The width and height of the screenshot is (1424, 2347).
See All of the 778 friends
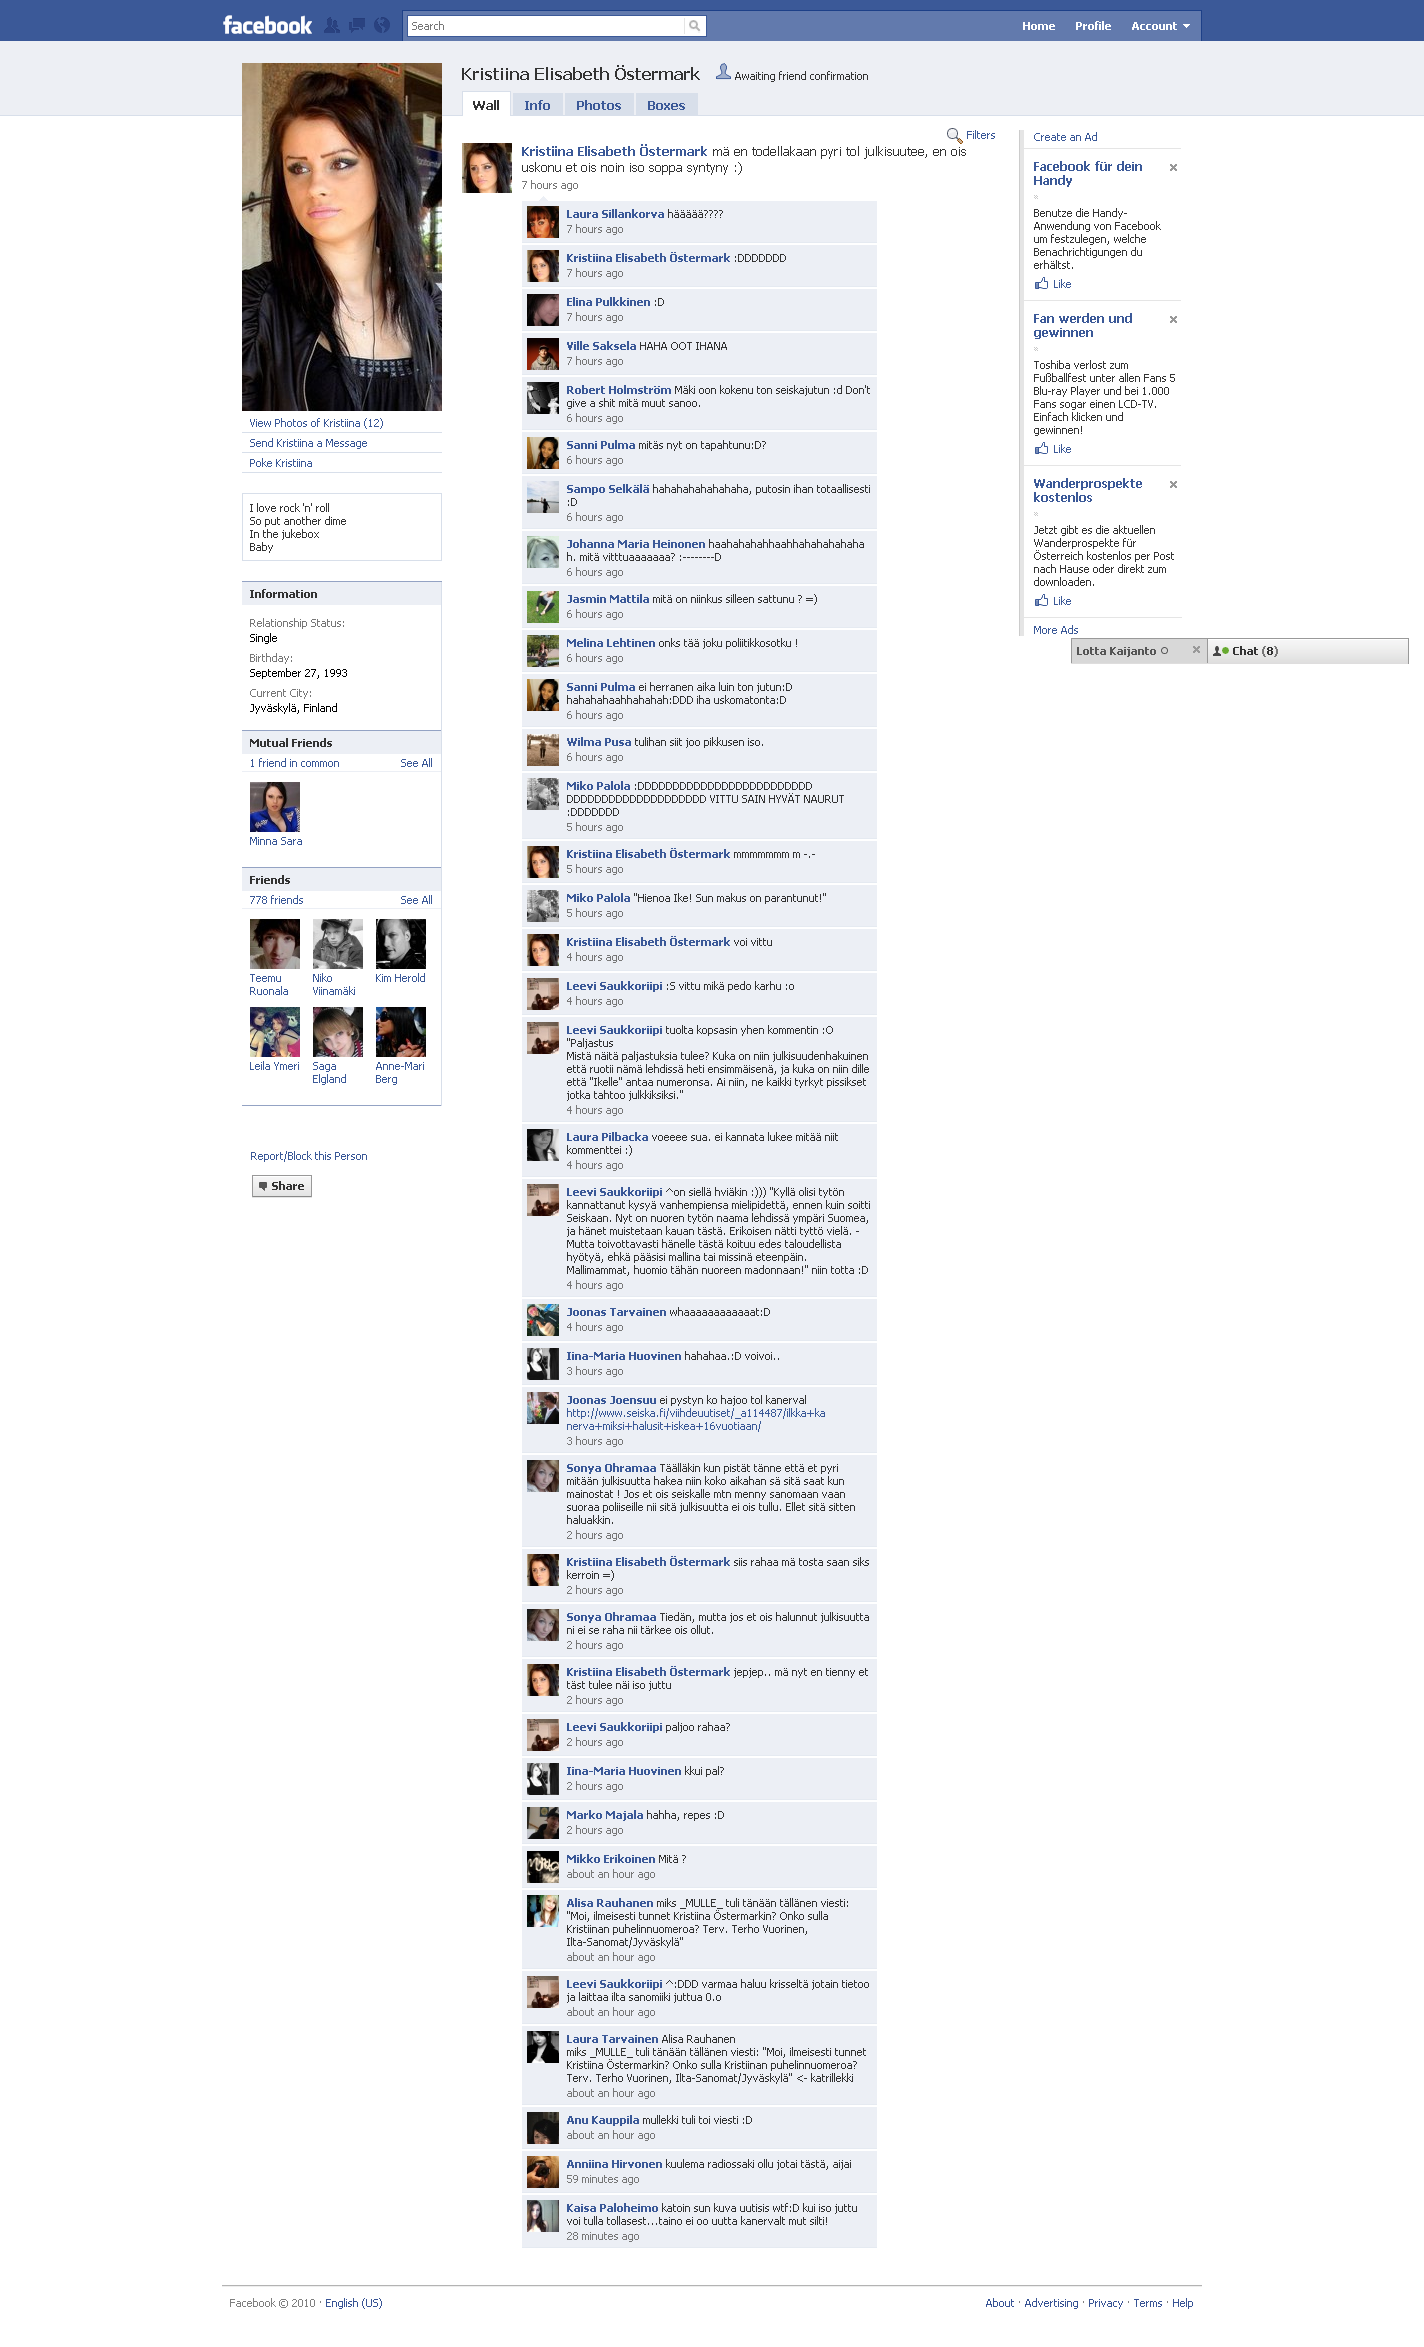(416, 900)
